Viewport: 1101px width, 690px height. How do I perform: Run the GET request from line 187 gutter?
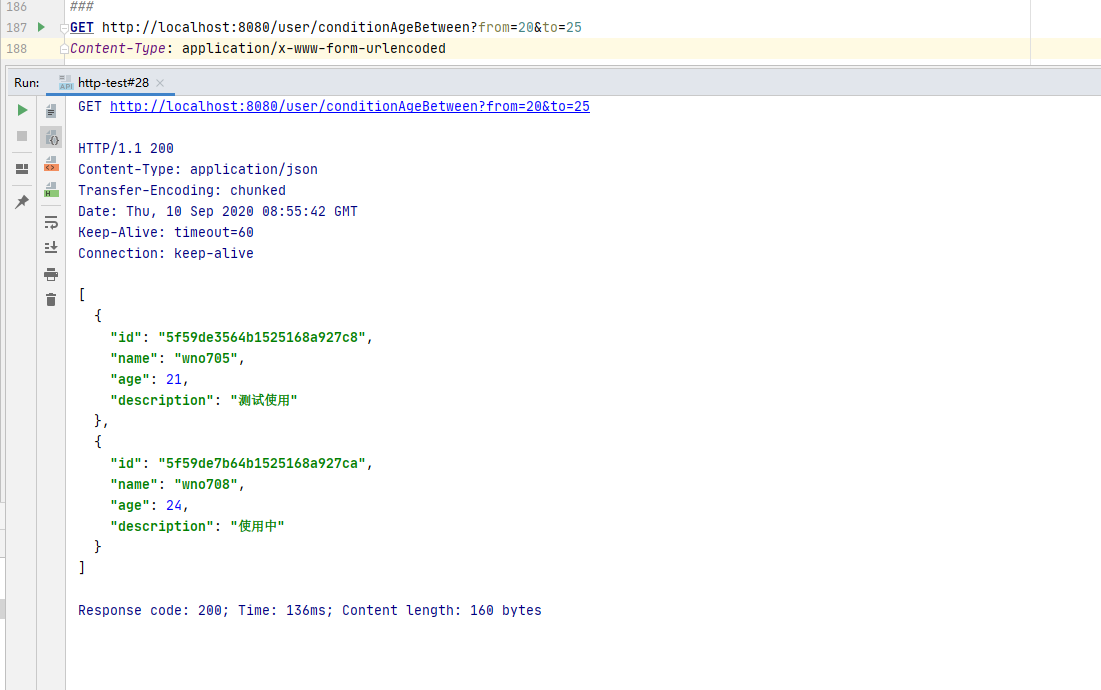[x=41, y=27]
